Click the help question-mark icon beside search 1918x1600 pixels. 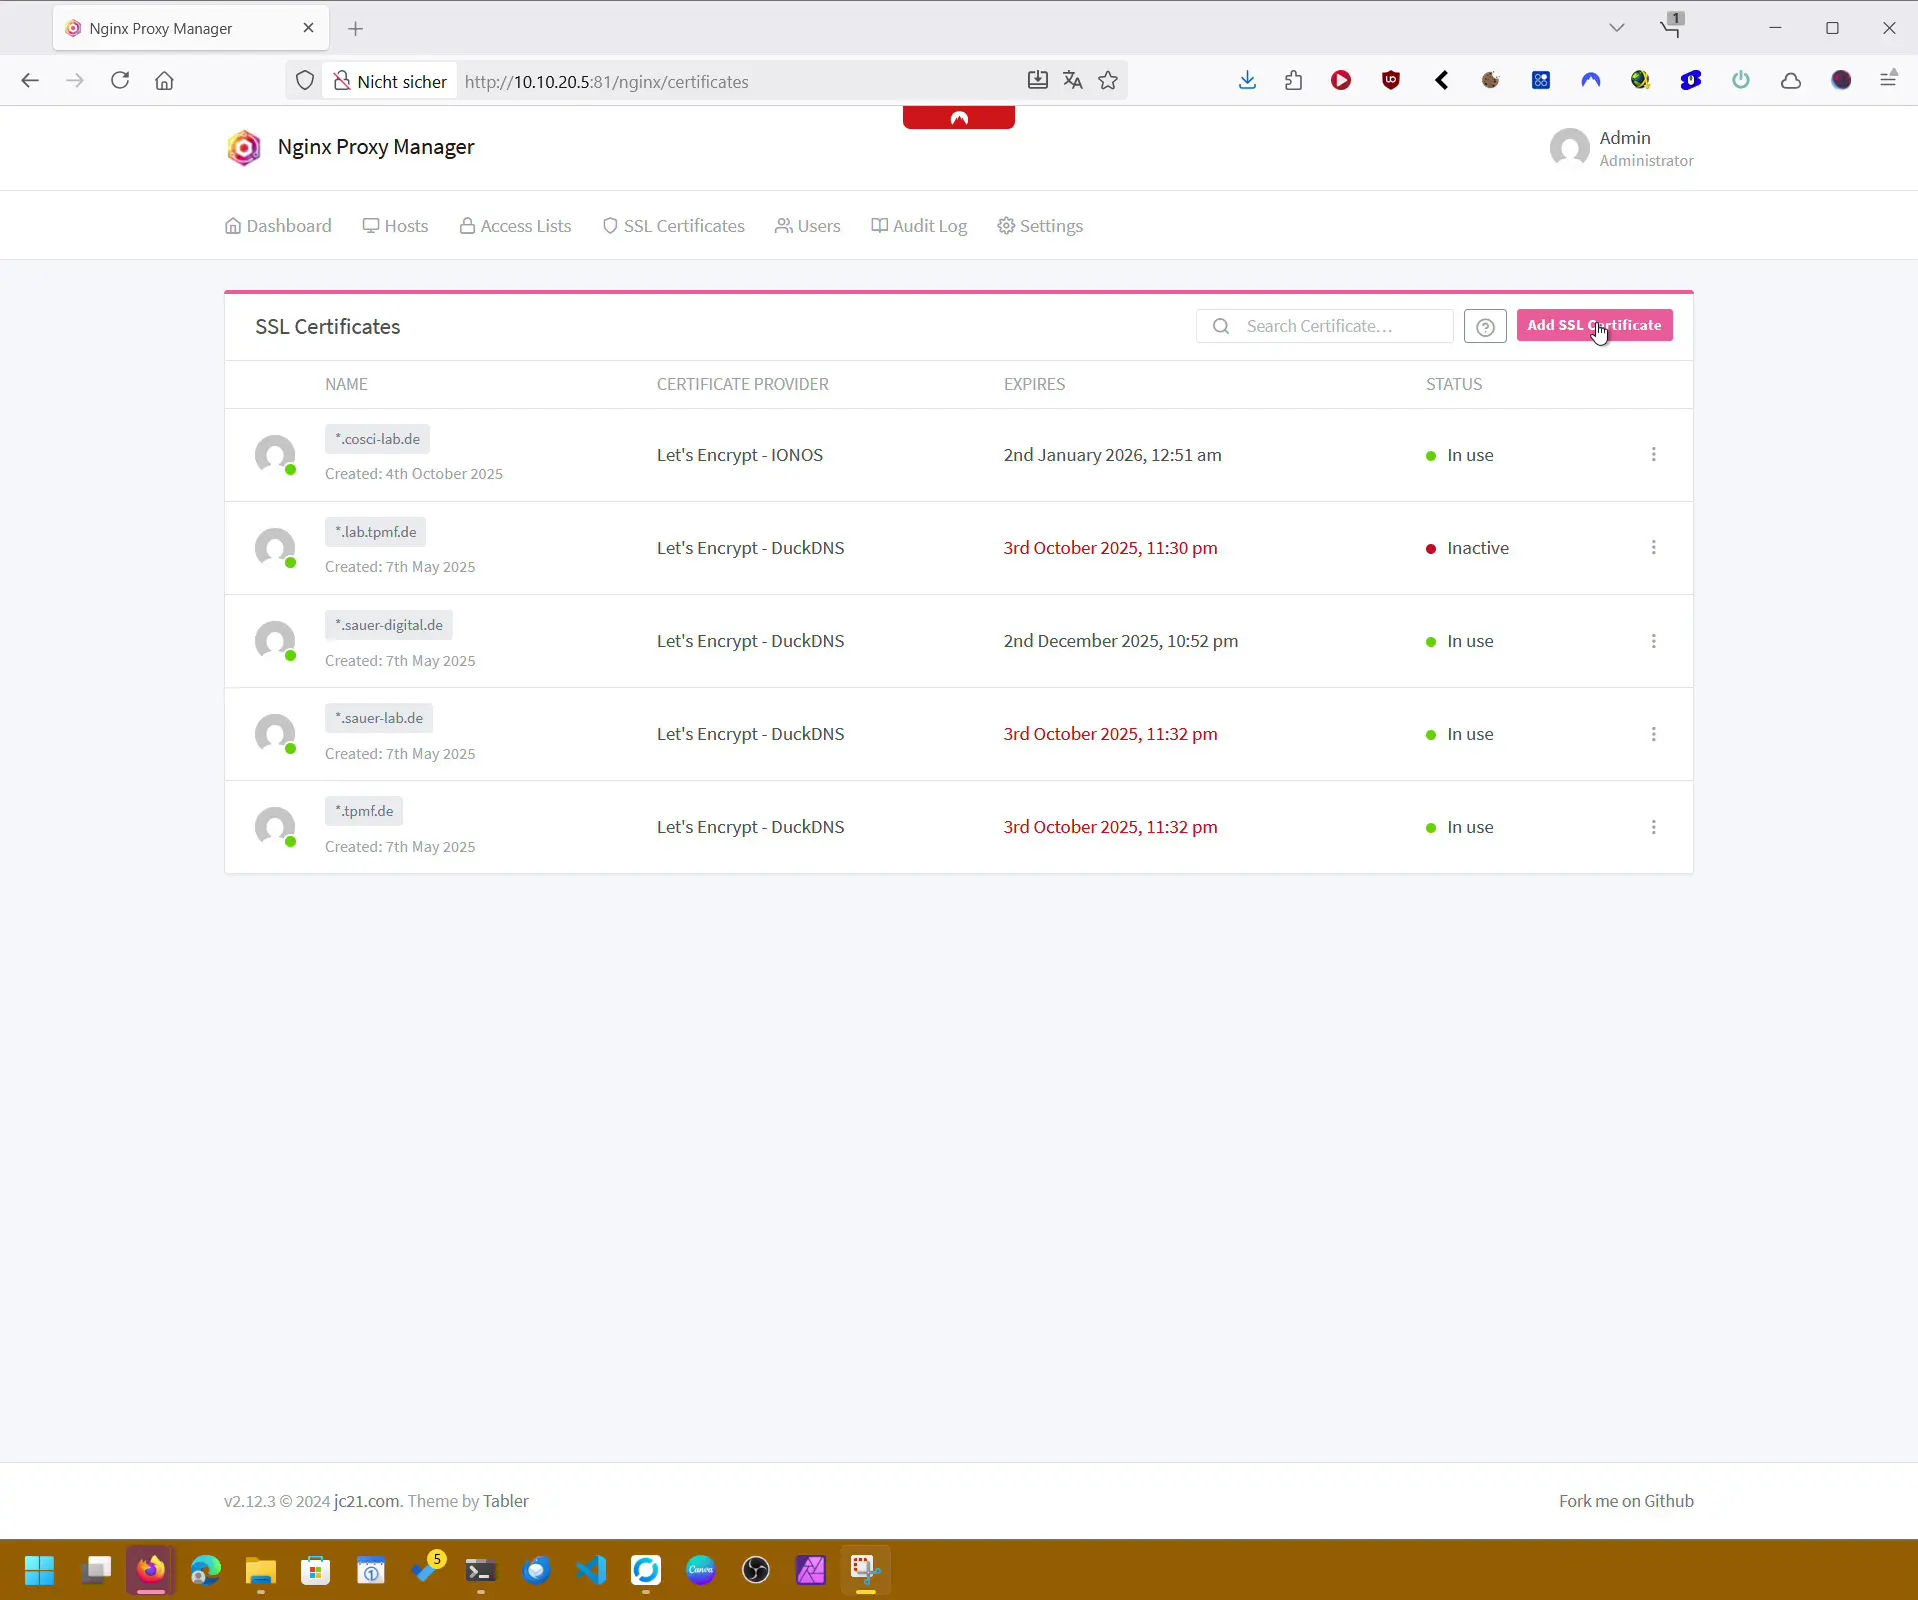[x=1484, y=327]
